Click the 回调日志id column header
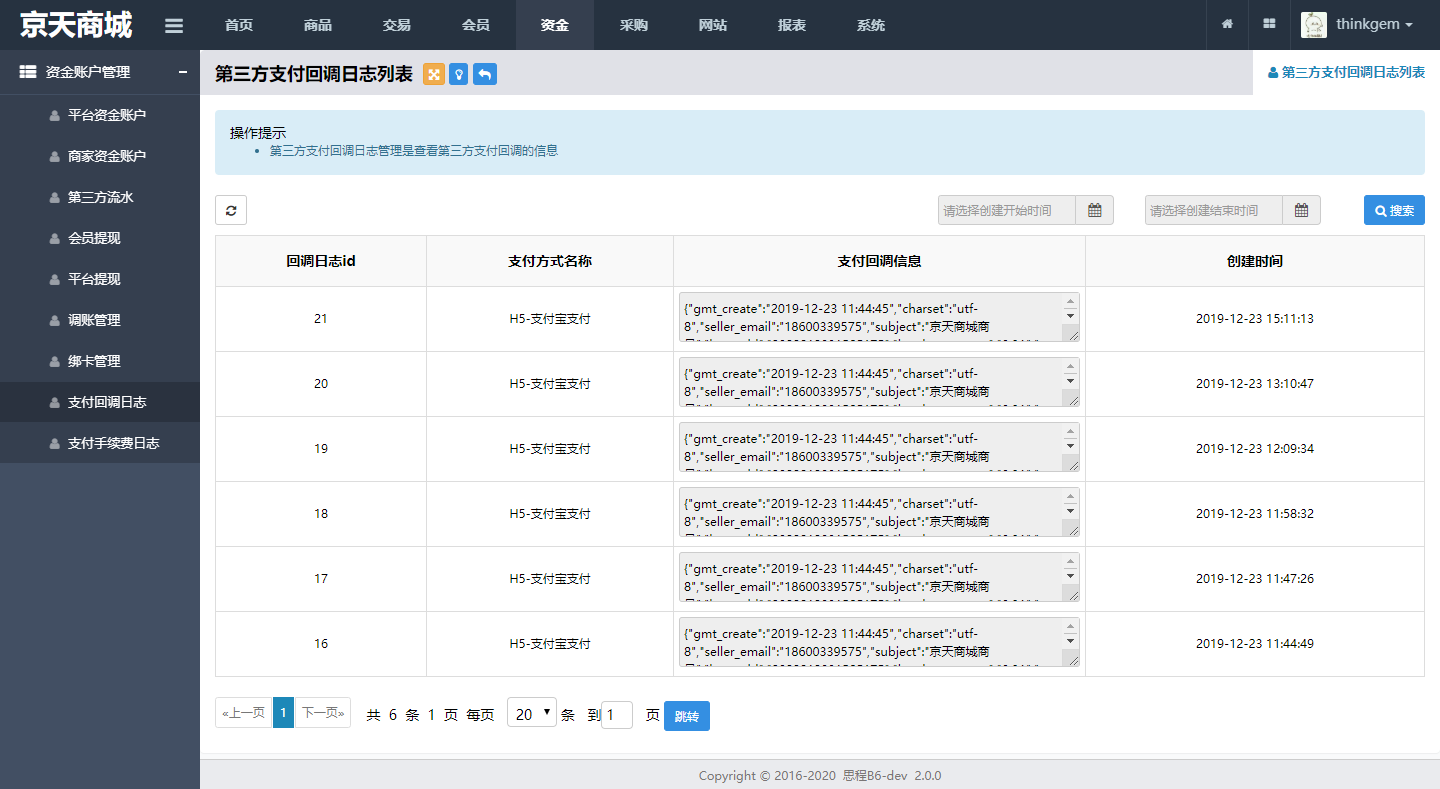Image resolution: width=1440 pixels, height=789 pixels. pos(321,261)
